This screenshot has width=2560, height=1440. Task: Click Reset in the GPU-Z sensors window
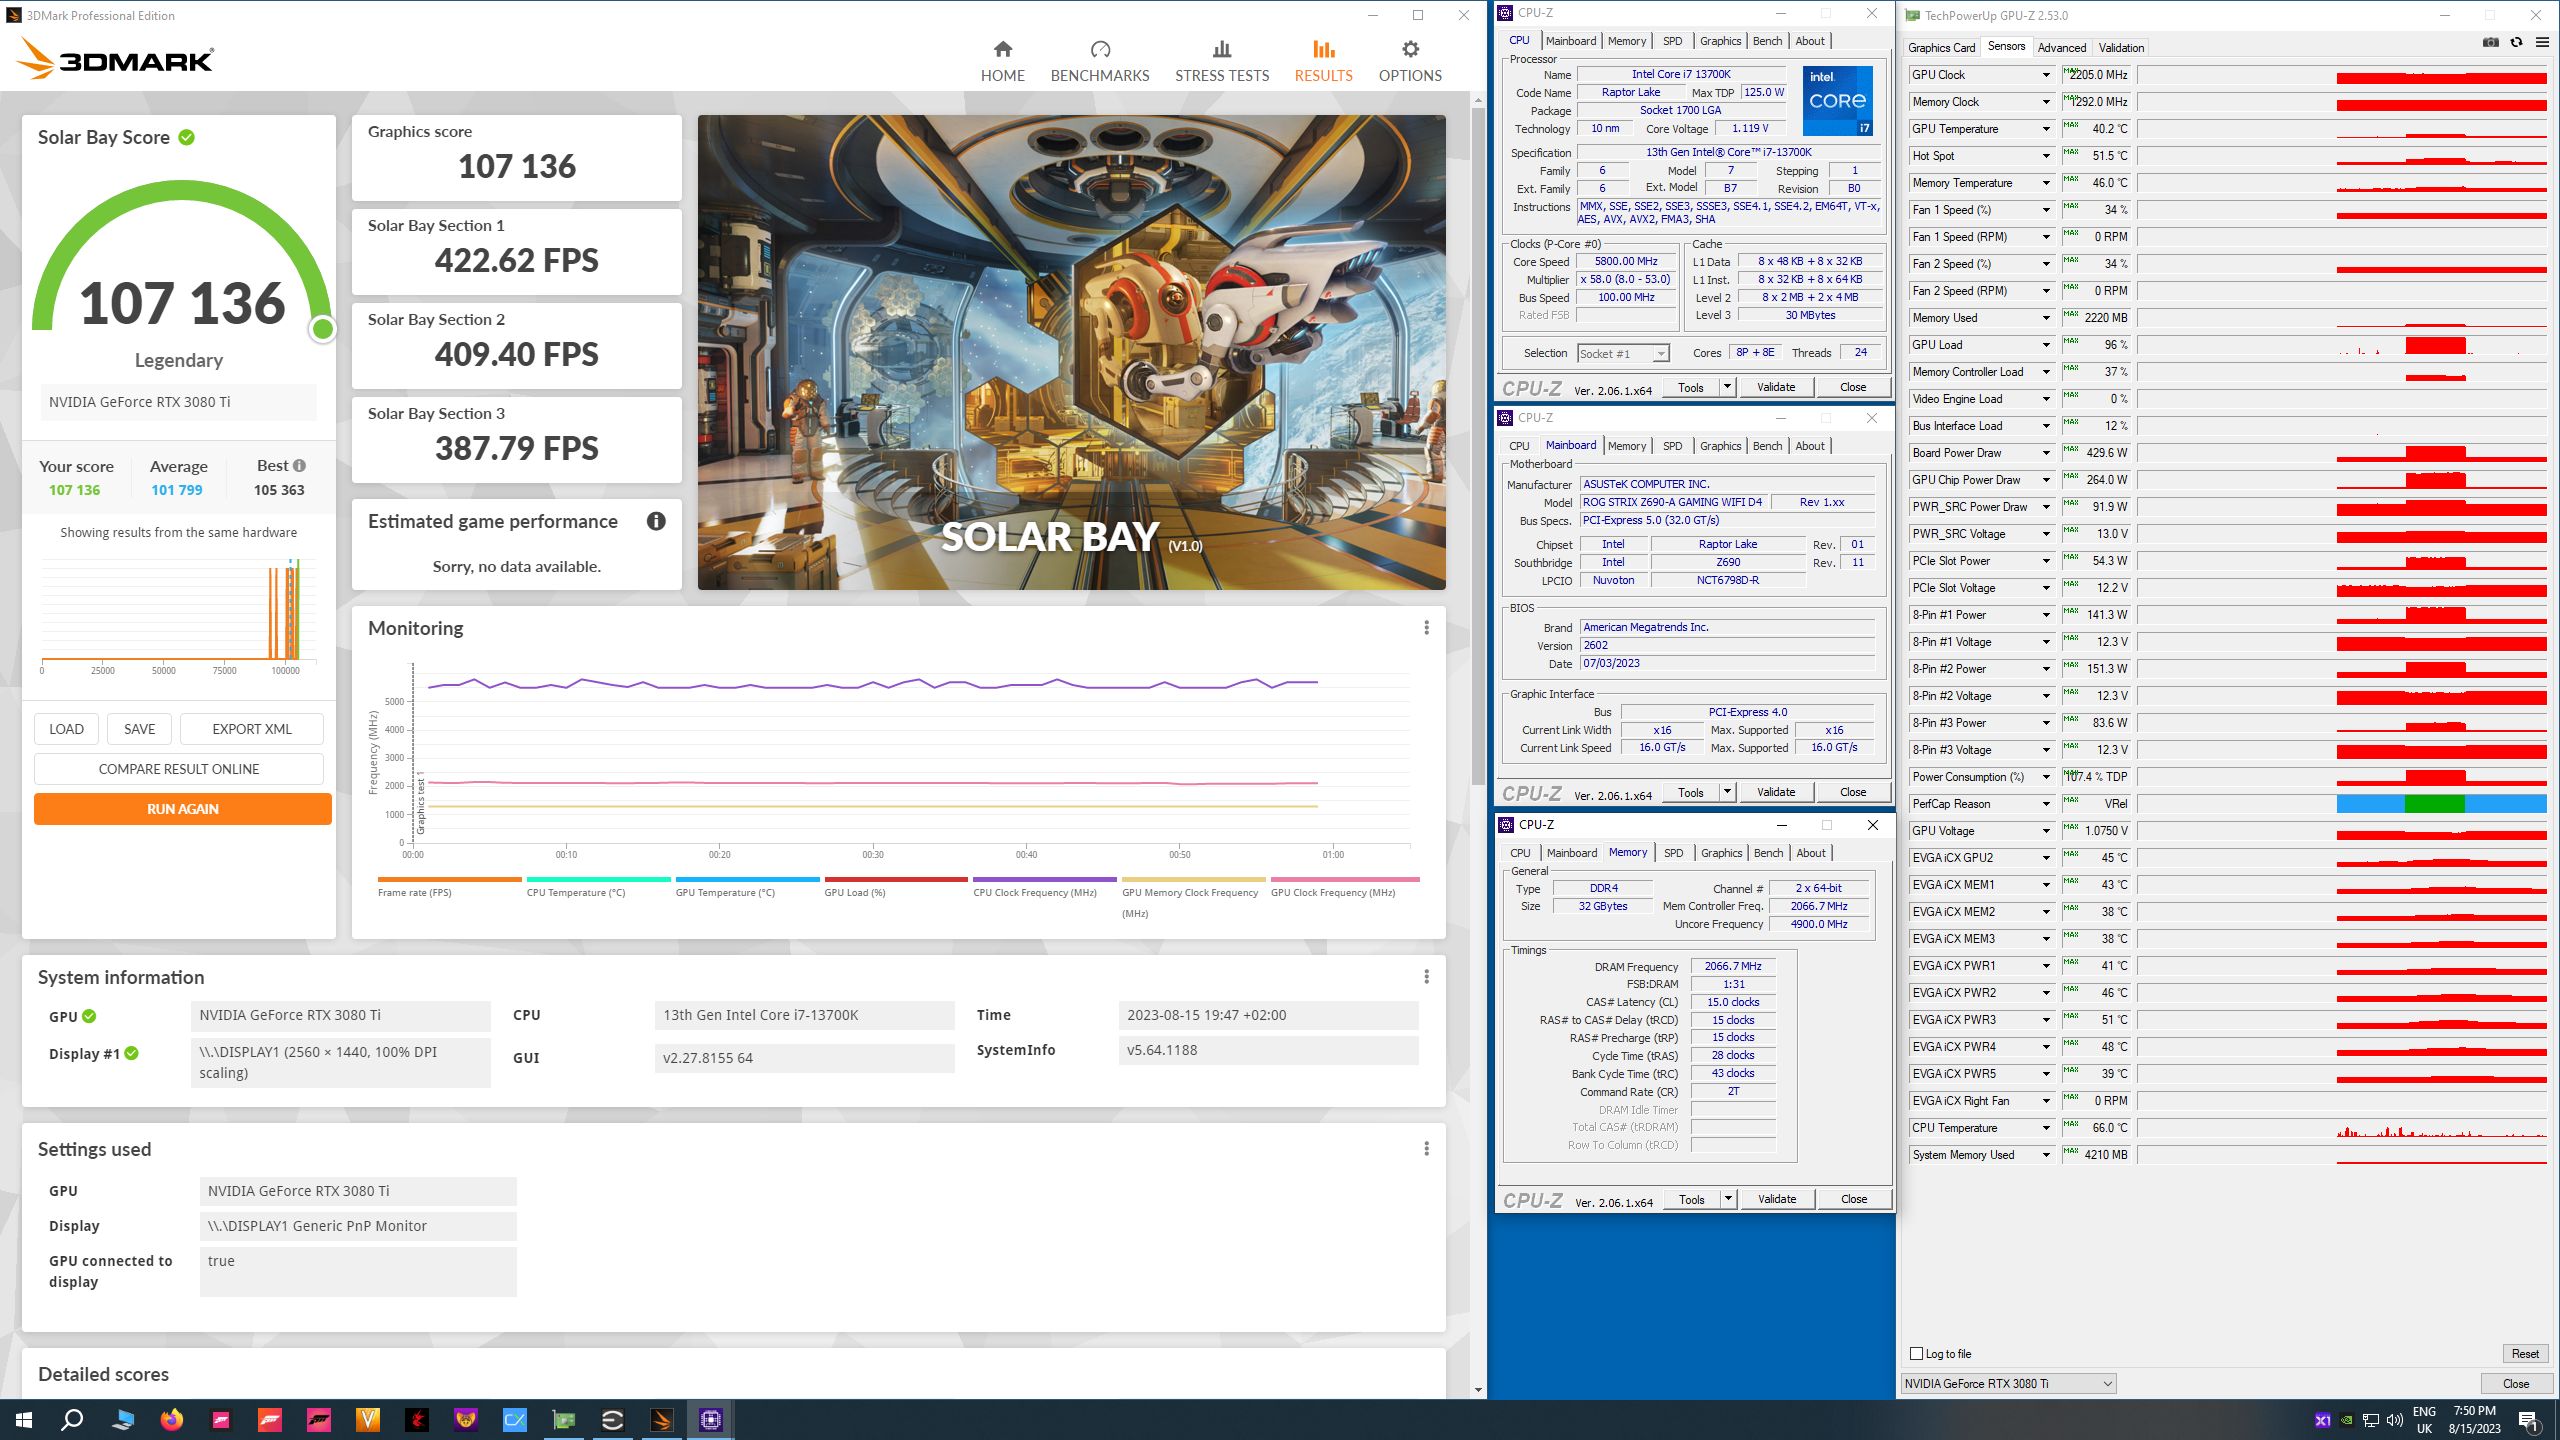click(x=2524, y=1354)
